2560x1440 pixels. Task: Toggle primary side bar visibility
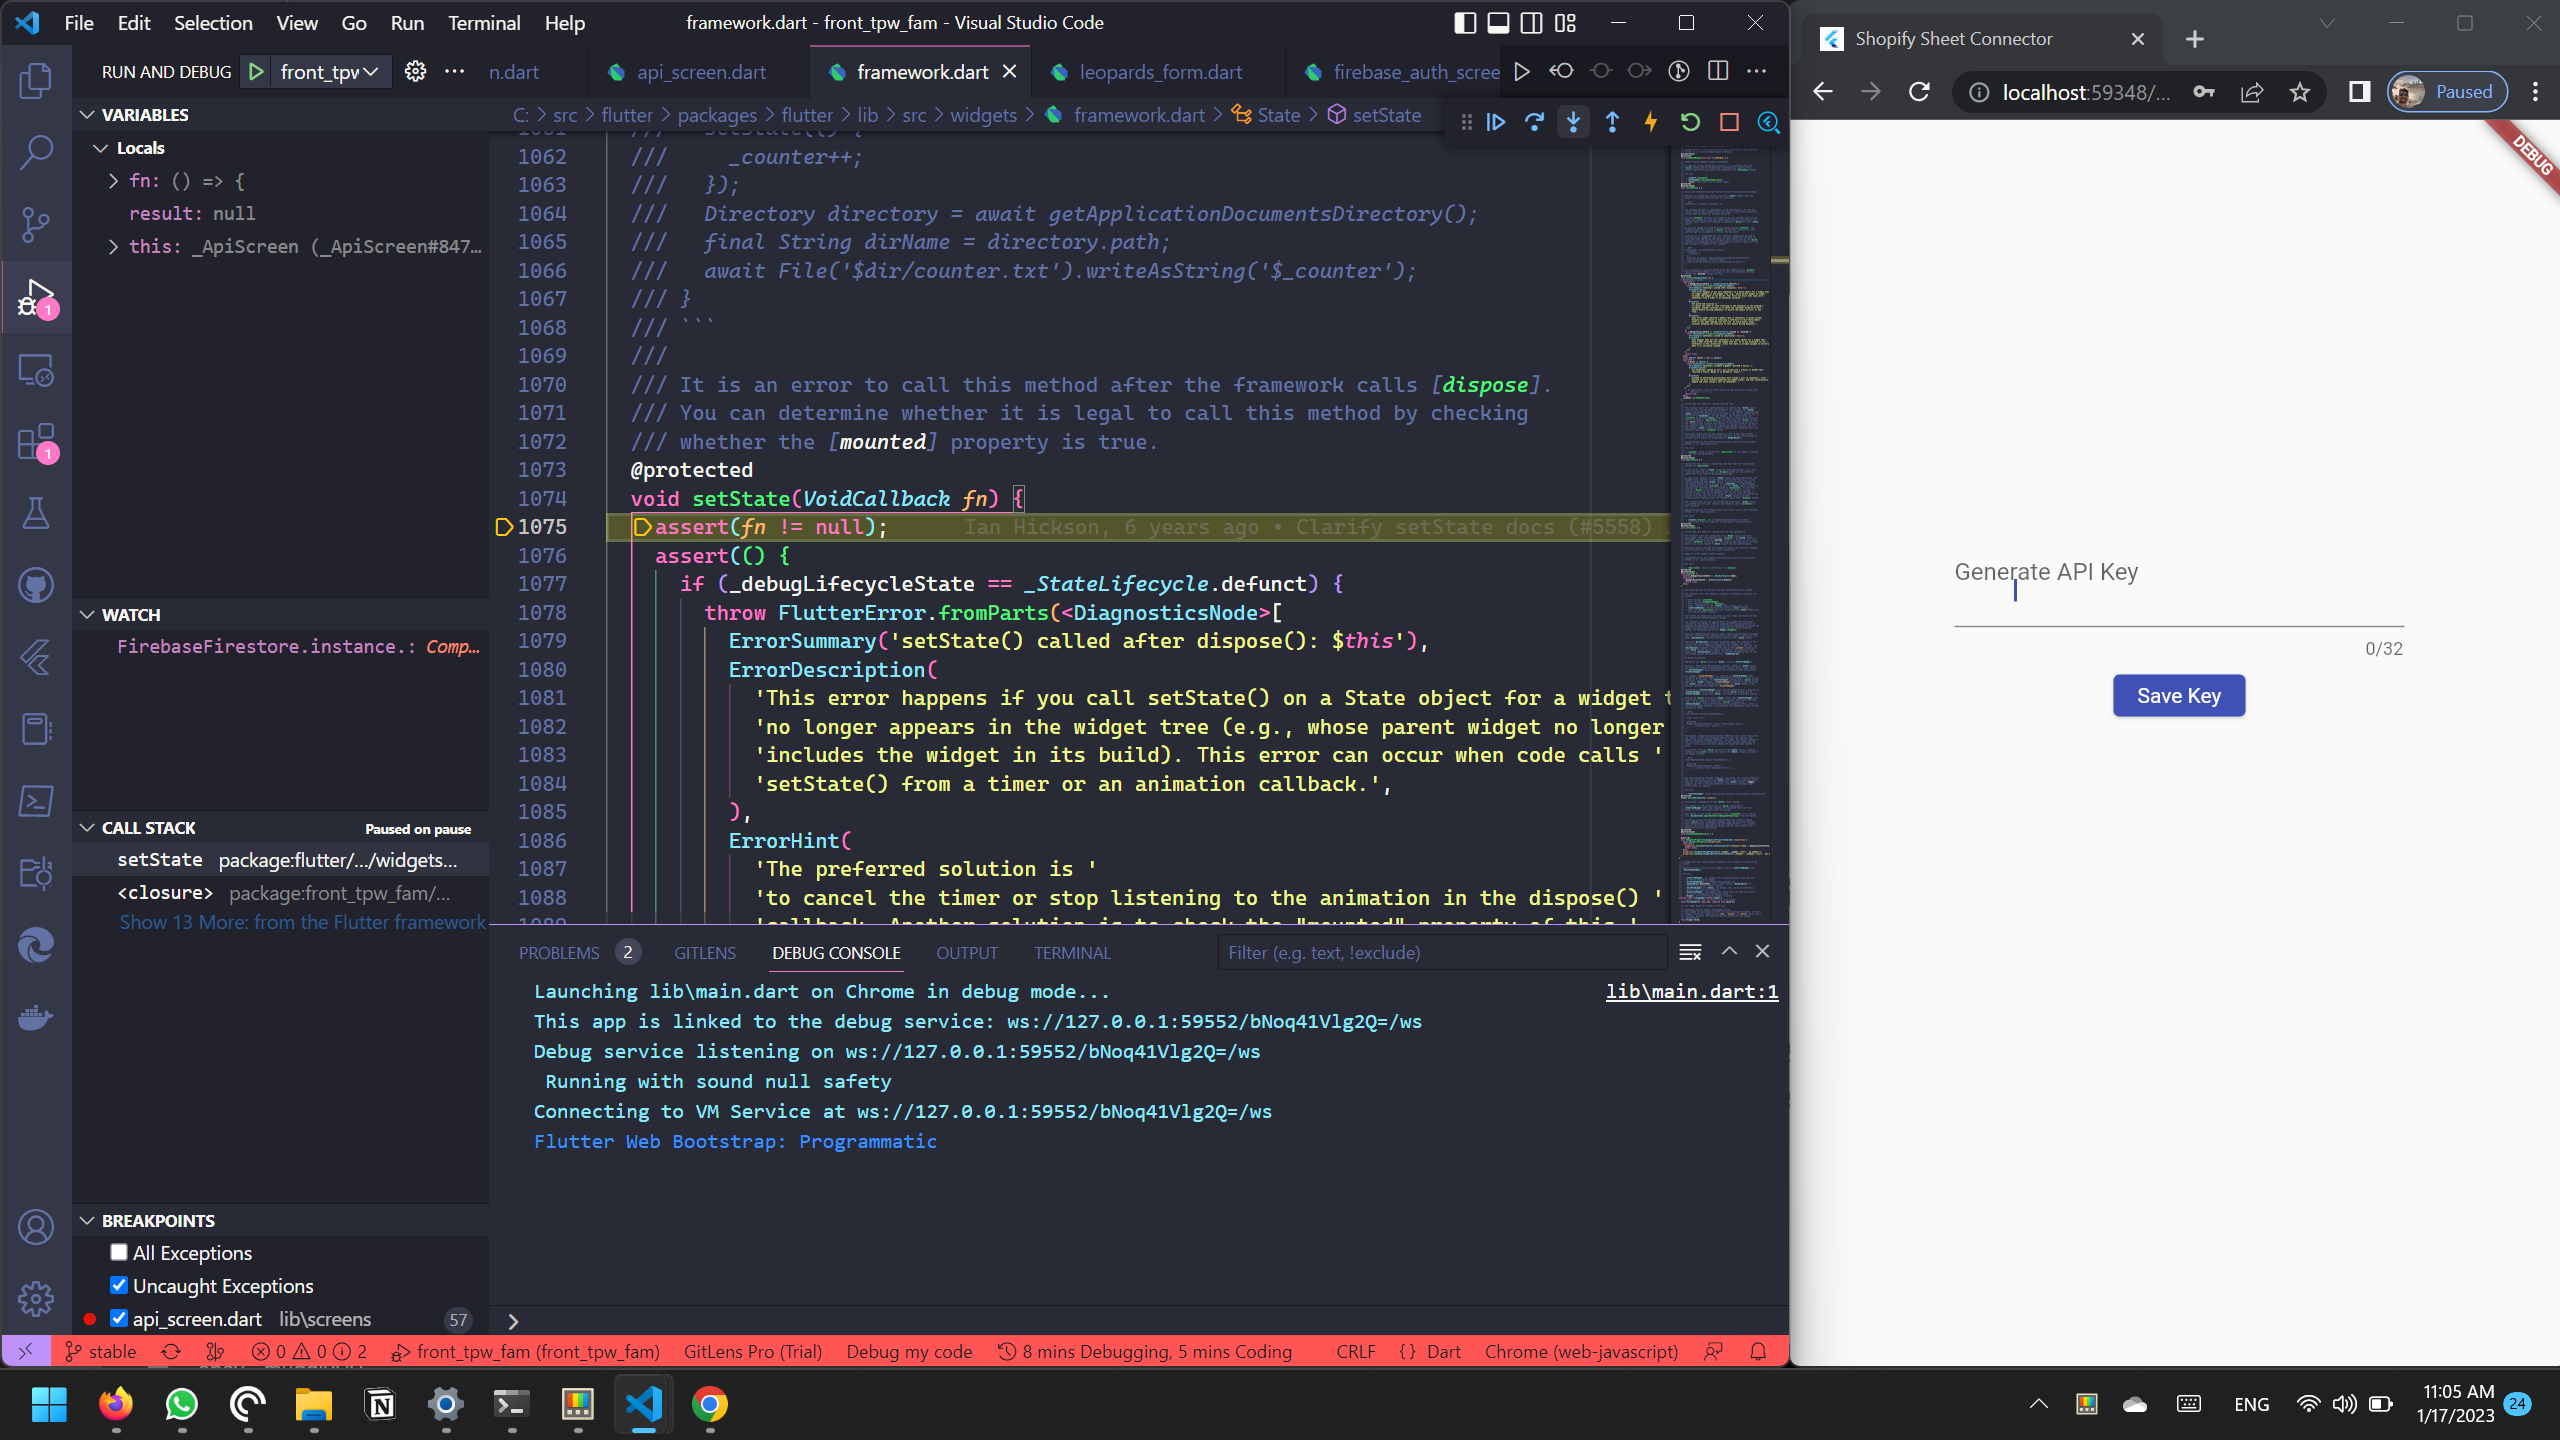1464,23
